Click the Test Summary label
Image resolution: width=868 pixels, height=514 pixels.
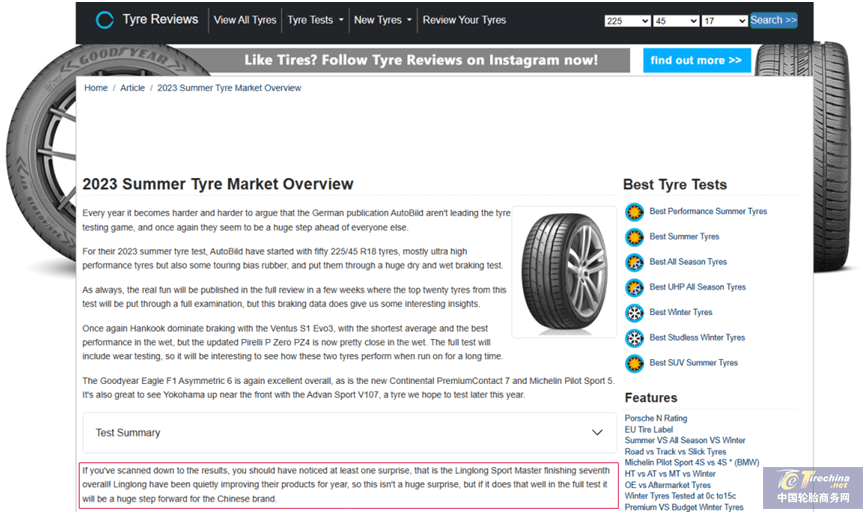128,433
